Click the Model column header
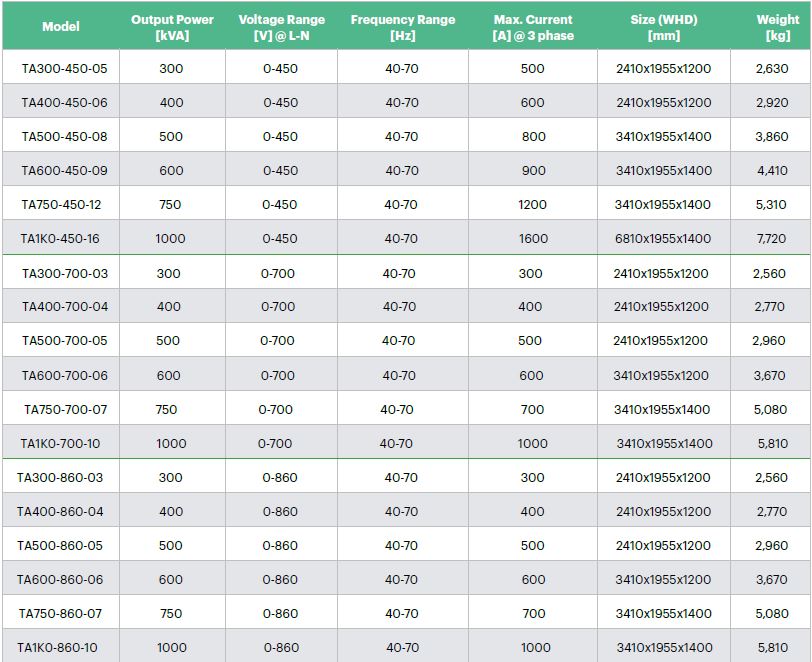 60,27
